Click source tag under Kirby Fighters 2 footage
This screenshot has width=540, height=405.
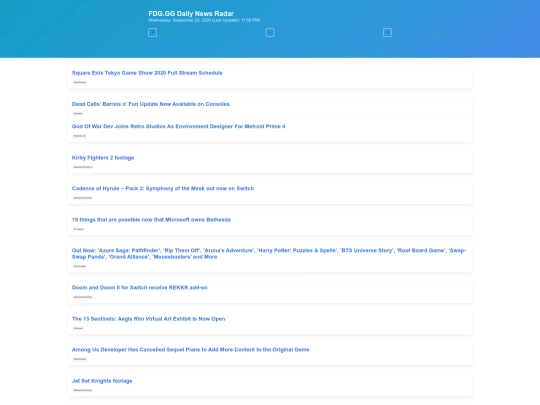pyautogui.click(x=83, y=167)
